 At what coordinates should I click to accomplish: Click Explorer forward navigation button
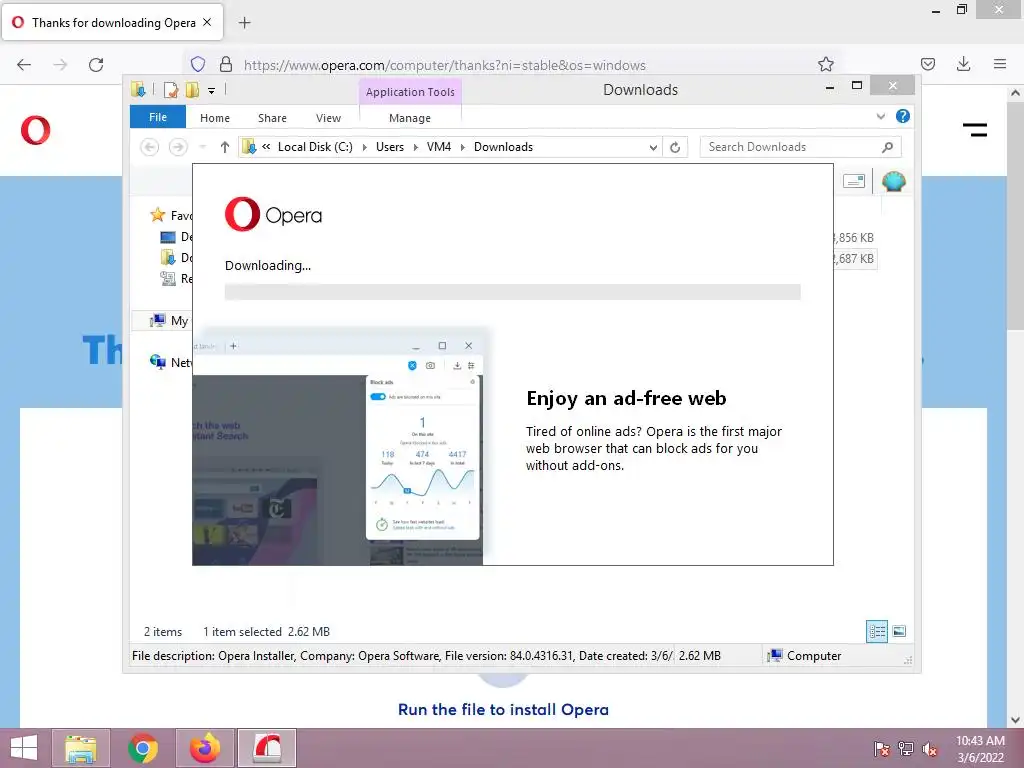pos(178,147)
